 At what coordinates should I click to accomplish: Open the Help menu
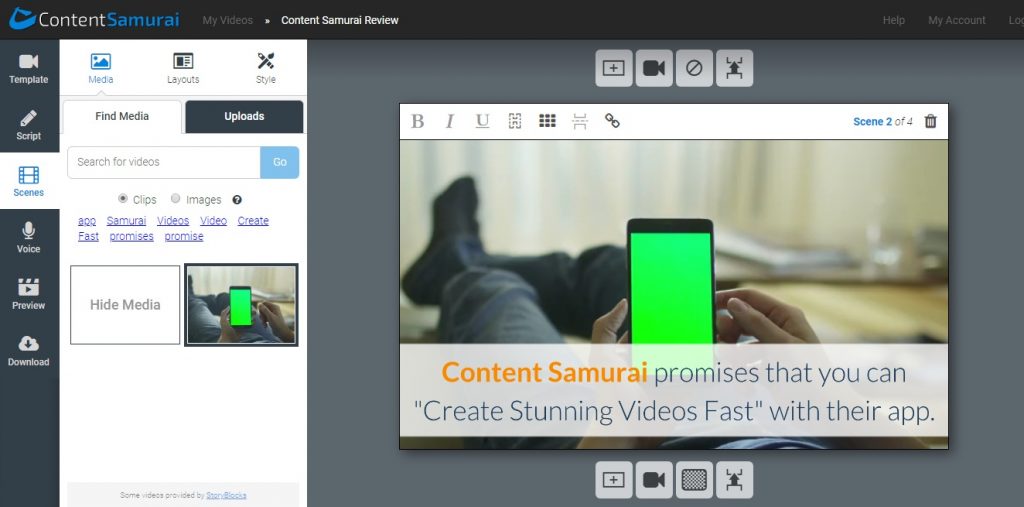click(894, 20)
